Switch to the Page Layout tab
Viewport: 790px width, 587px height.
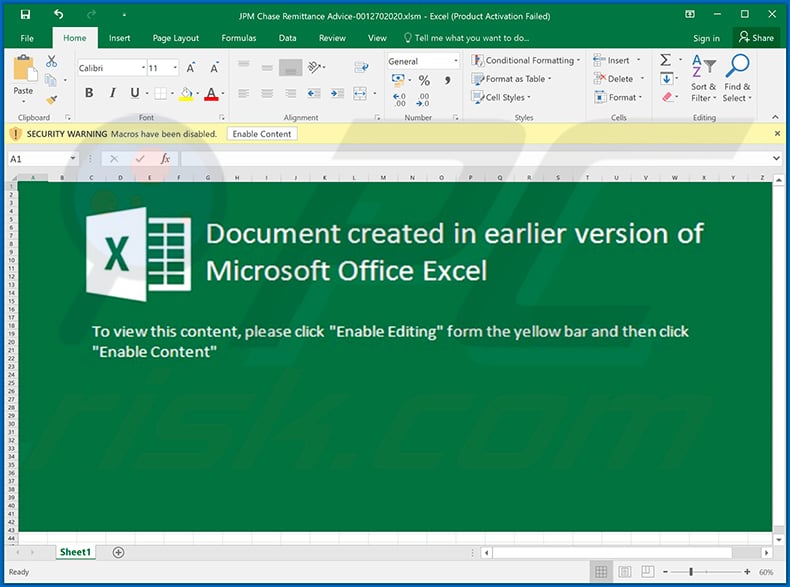pos(176,38)
